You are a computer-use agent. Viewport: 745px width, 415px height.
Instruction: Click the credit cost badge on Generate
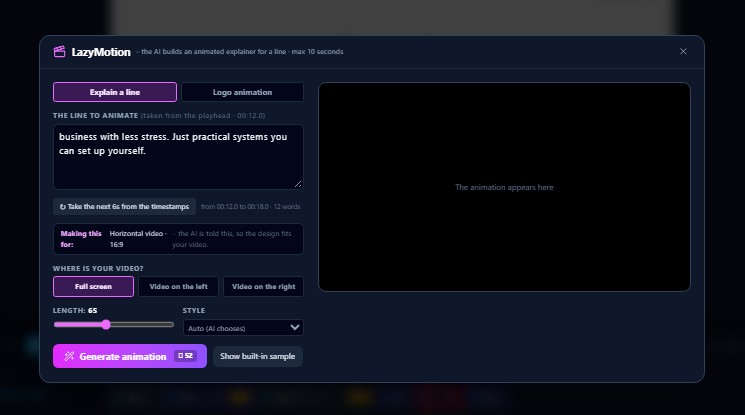coord(185,356)
